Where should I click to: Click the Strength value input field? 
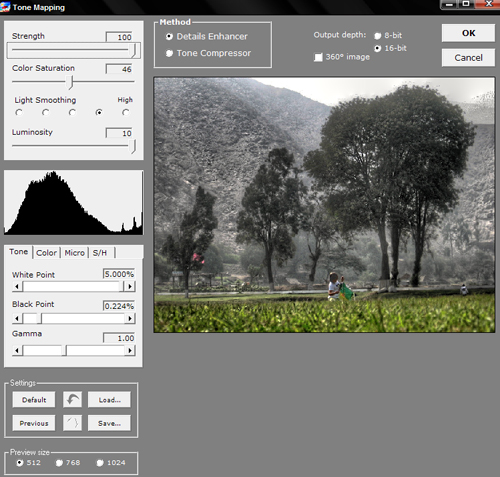click(119, 37)
